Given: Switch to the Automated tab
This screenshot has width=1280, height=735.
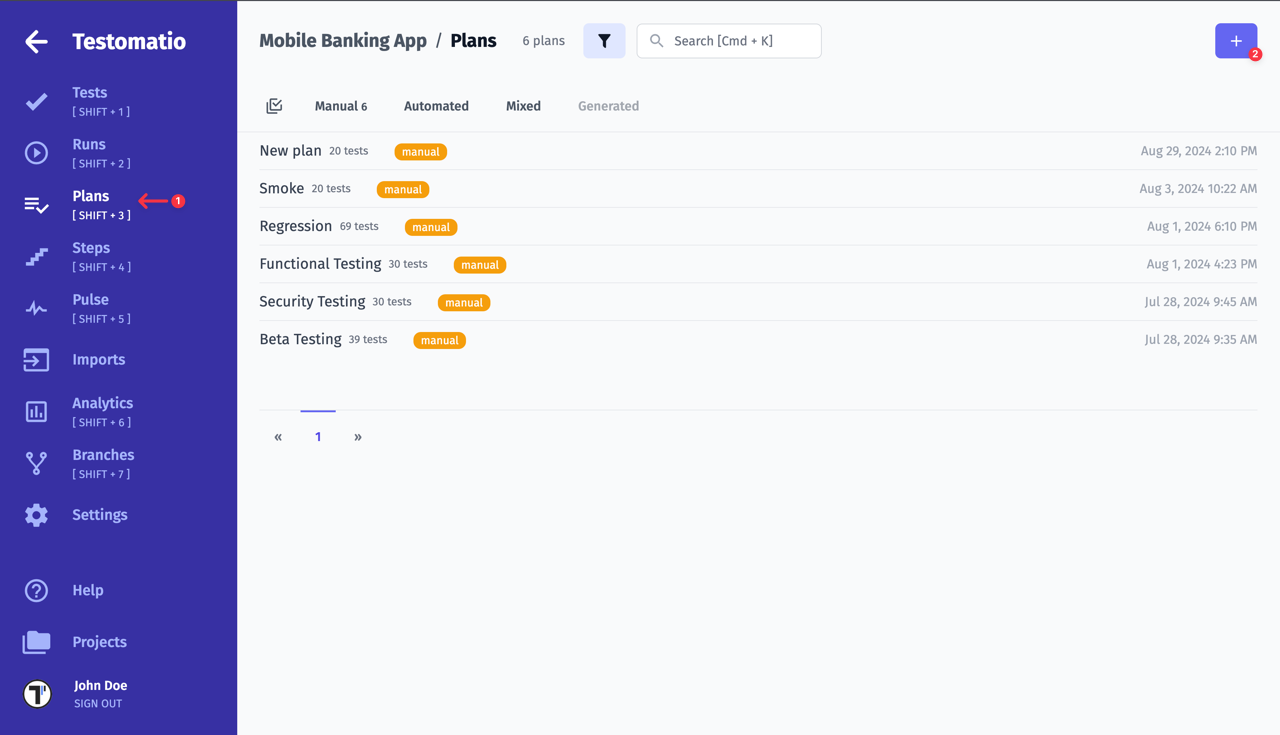Looking at the screenshot, I should [x=436, y=105].
